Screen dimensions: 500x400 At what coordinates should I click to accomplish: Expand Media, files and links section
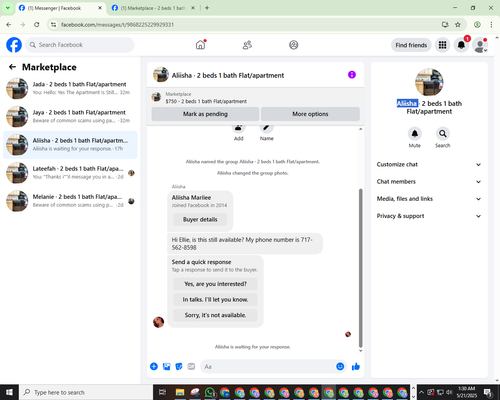pos(429,199)
